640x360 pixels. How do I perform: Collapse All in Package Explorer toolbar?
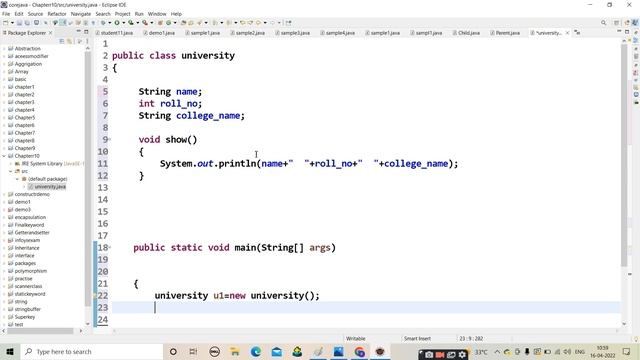62,41
